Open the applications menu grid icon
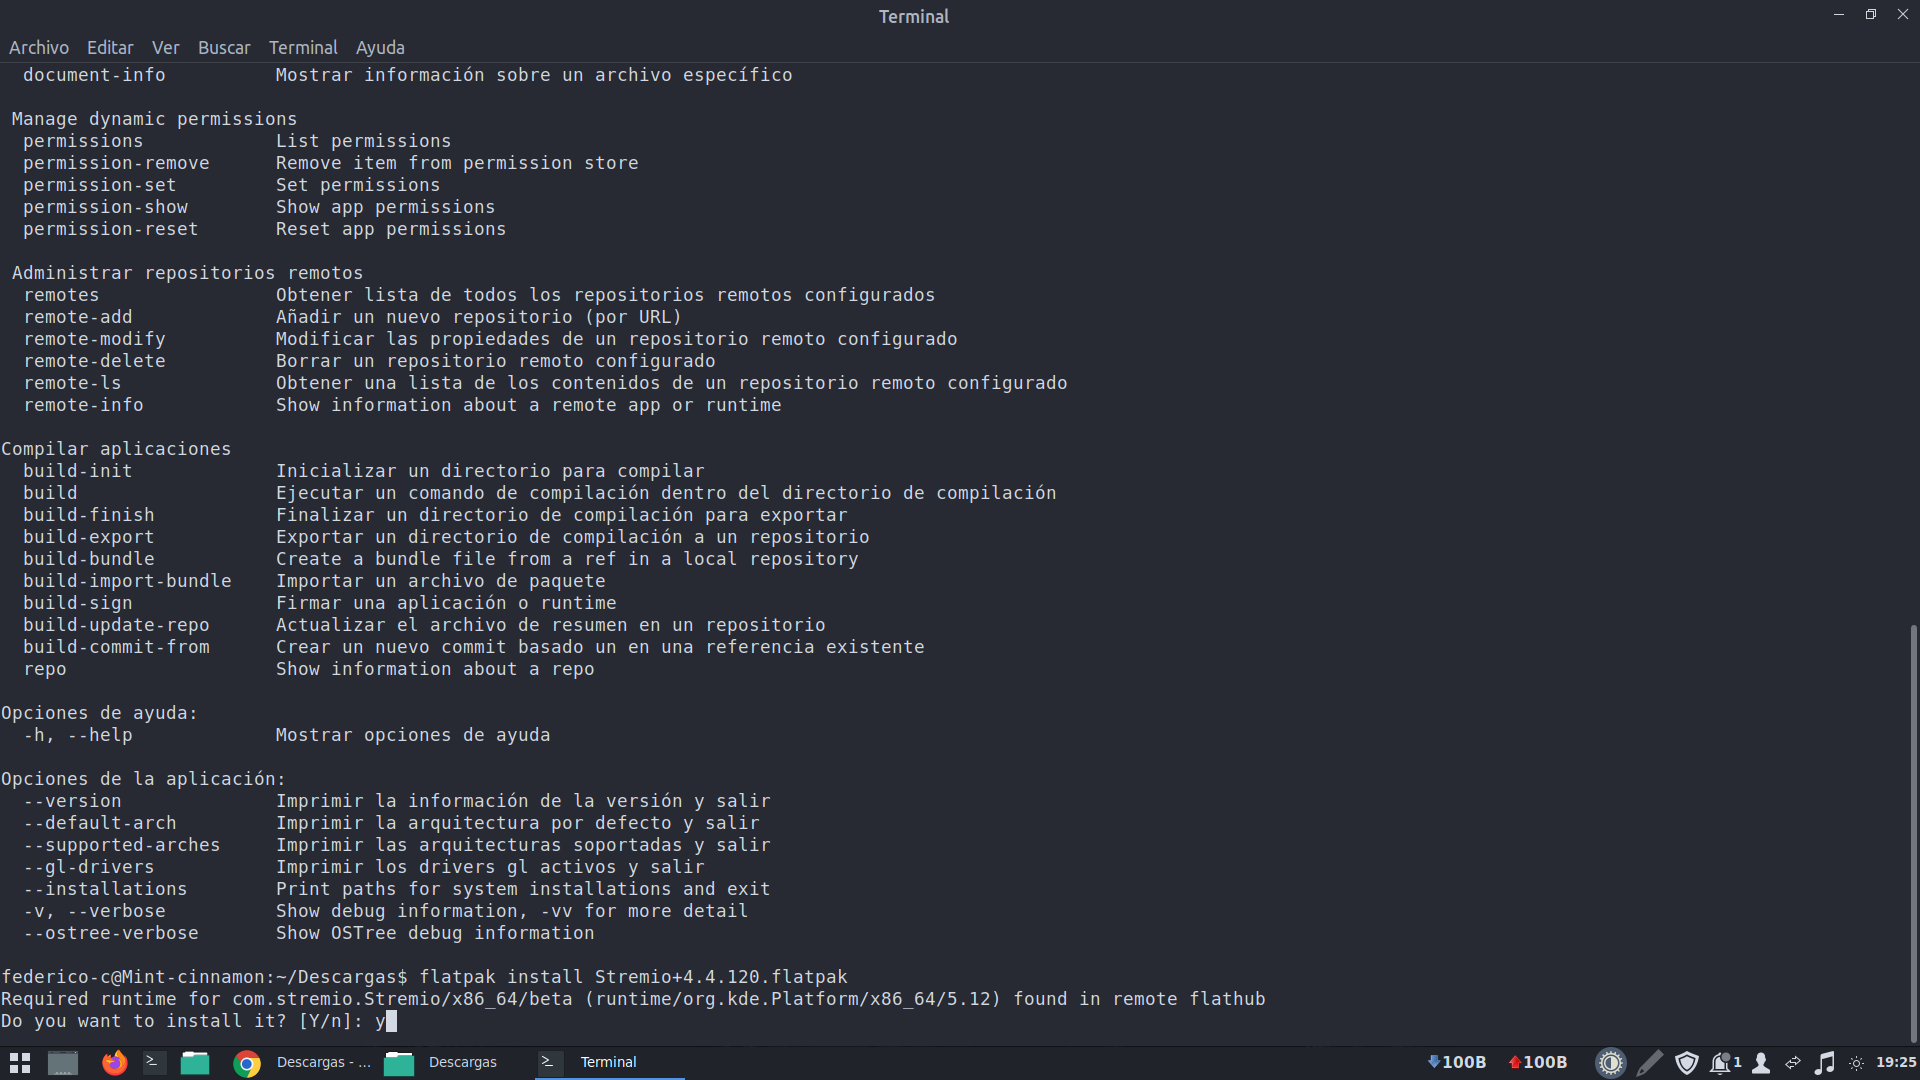 click(20, 1063)
